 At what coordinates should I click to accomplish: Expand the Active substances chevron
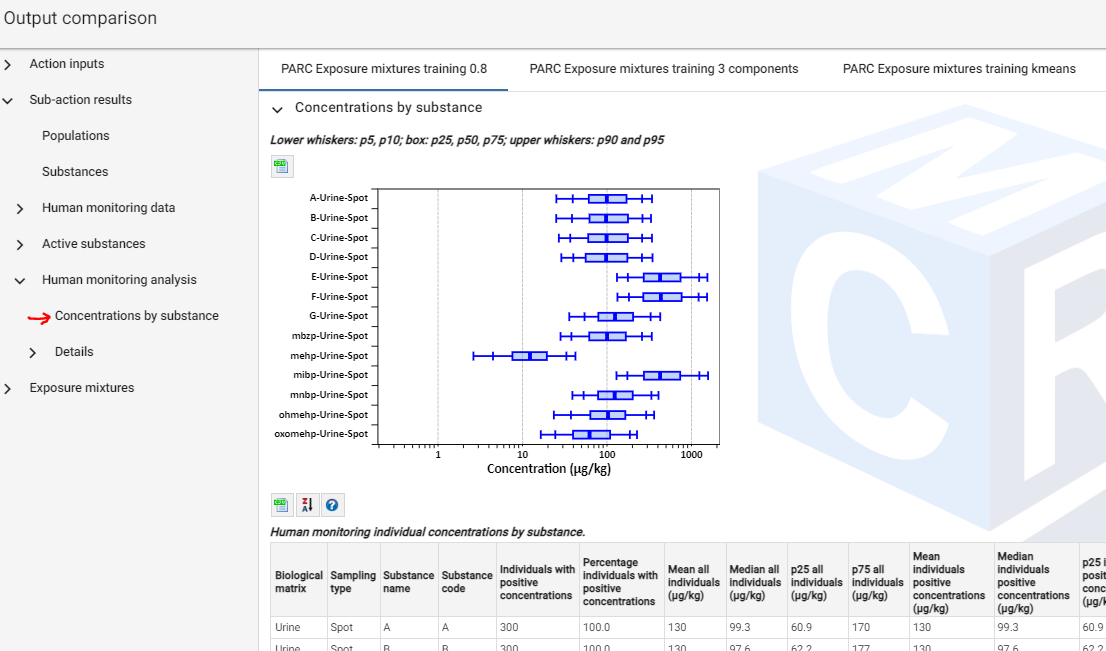[x=20, y=245]
